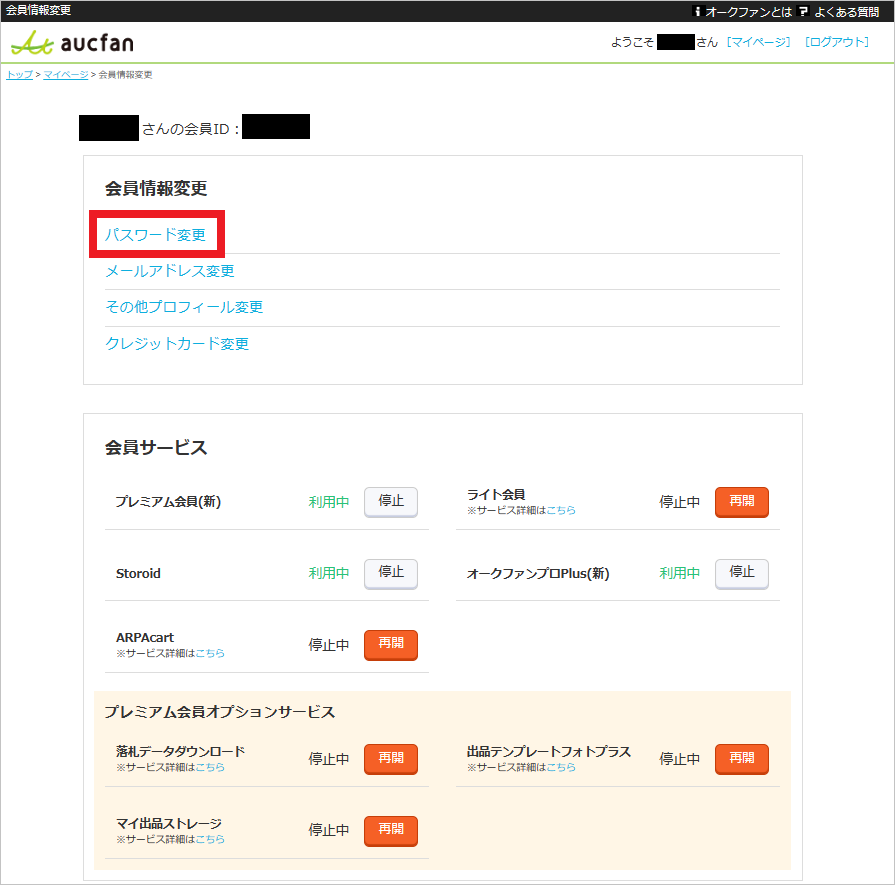This screenshot has height=885, width=895.
Task: Click さんの会員ID label text
Action: coord(191,129)
